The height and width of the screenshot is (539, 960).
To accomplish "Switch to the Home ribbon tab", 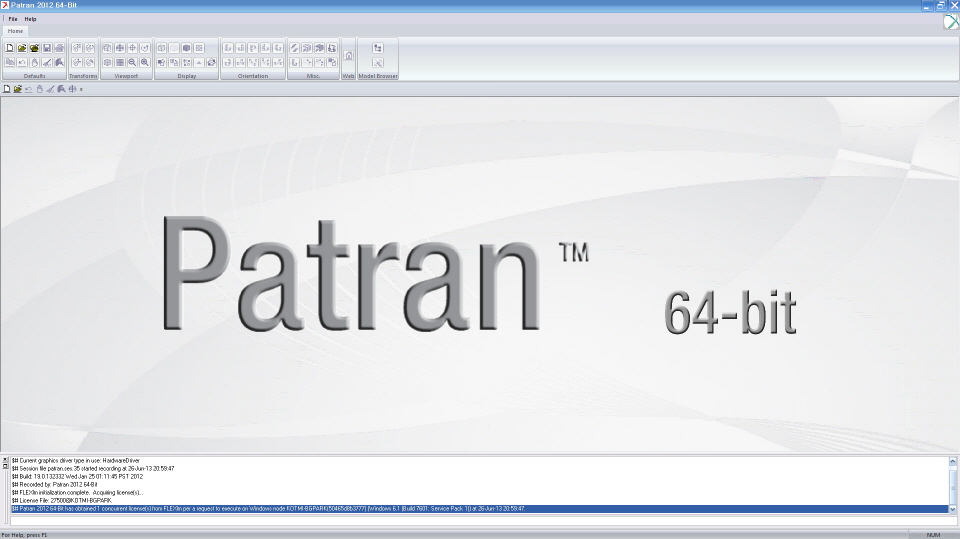I will point(16,31).
